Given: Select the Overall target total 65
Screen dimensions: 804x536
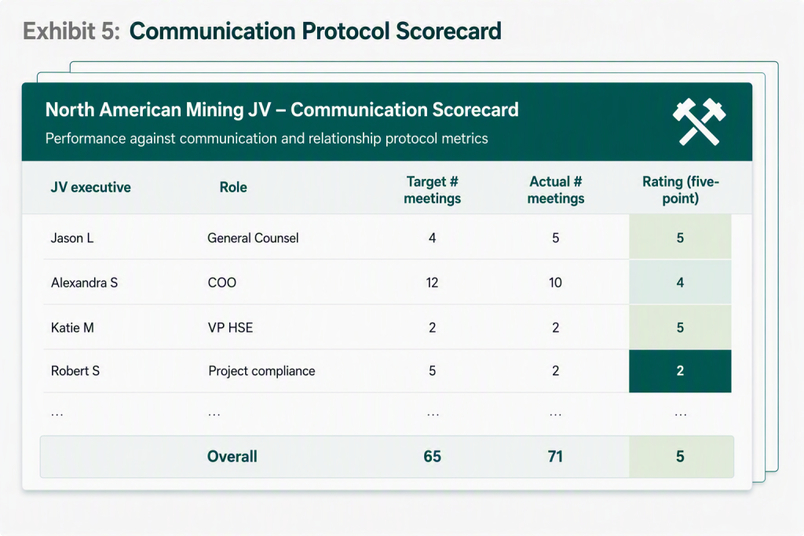Looking at the screenshot, I should click(432, 456).
